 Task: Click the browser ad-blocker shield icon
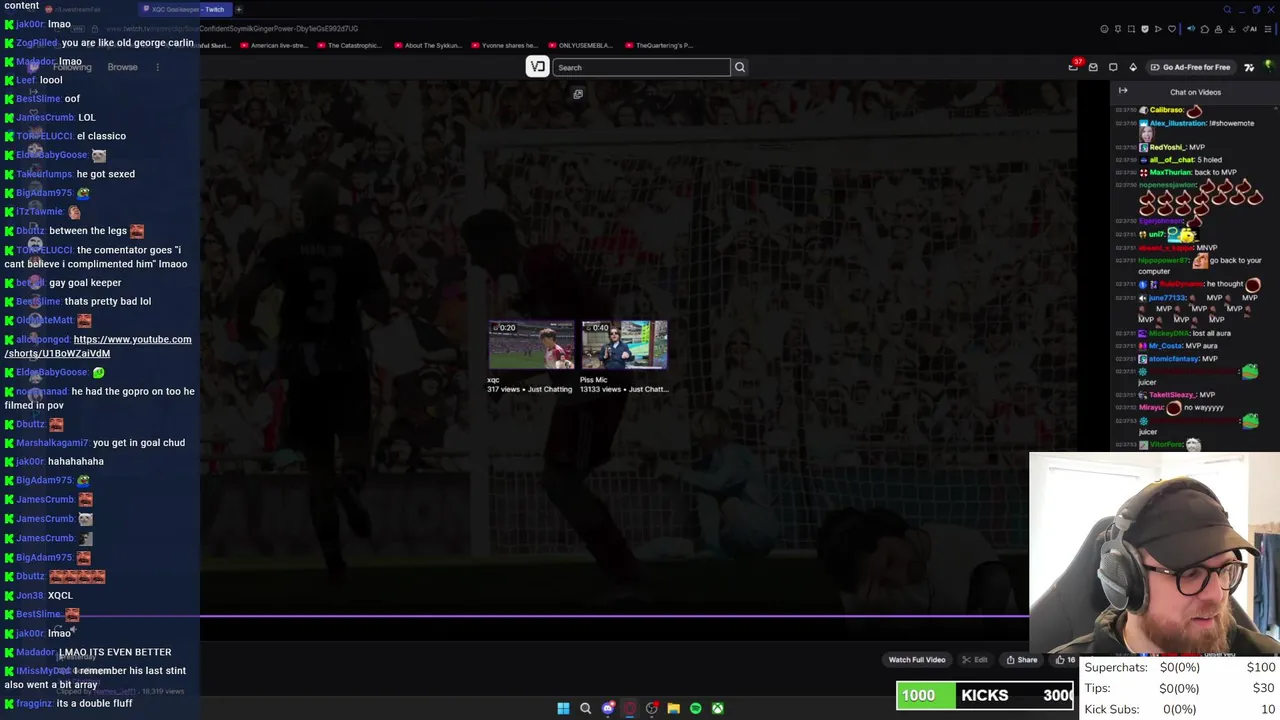1145,29
